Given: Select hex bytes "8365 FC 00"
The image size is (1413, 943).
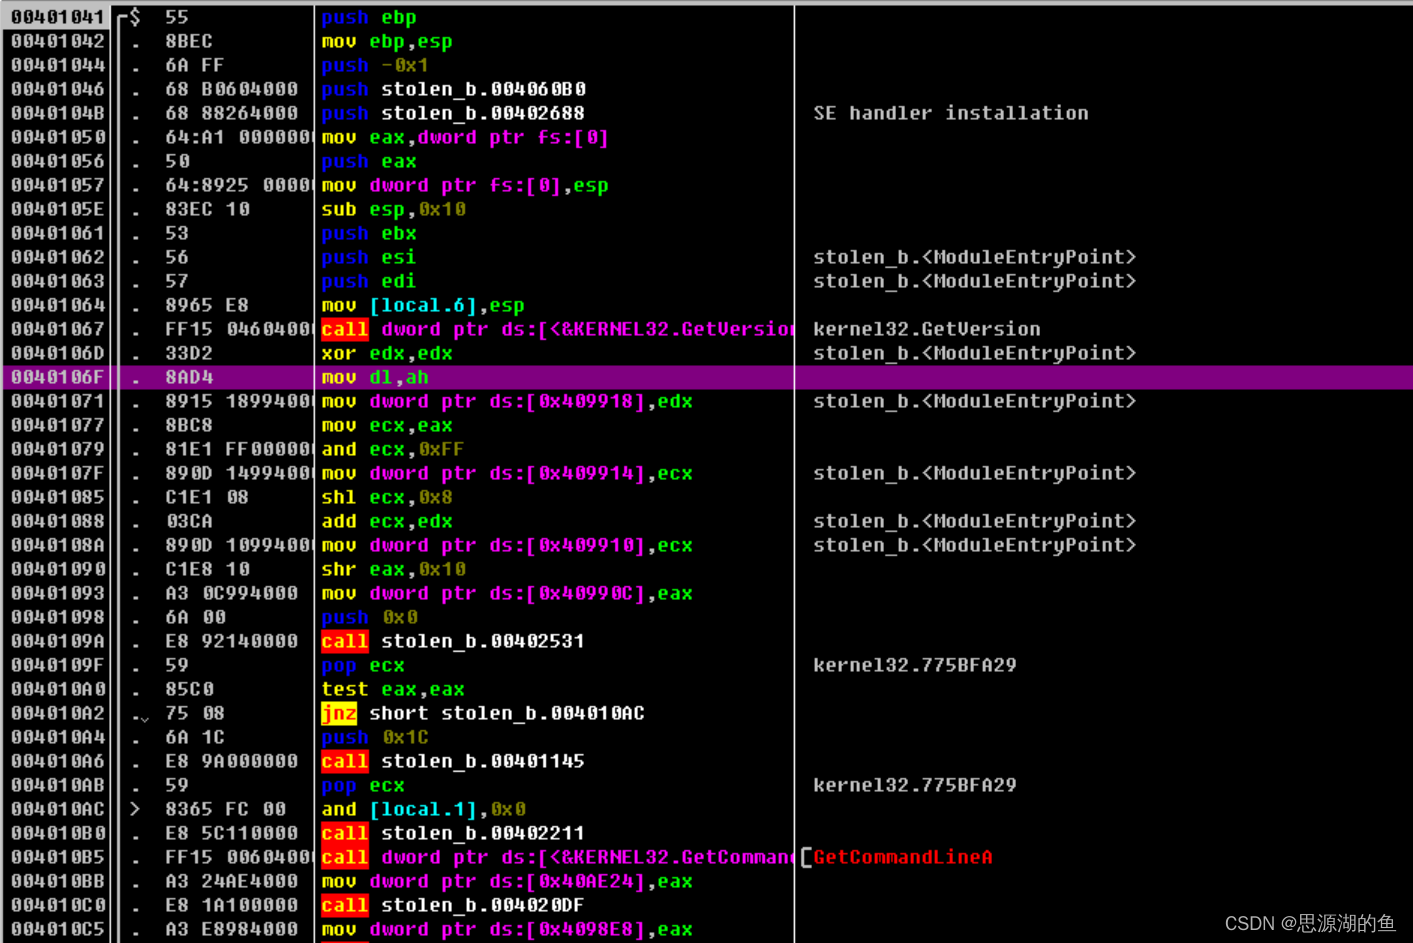Looking at the screenshot, I should [226, 809].
